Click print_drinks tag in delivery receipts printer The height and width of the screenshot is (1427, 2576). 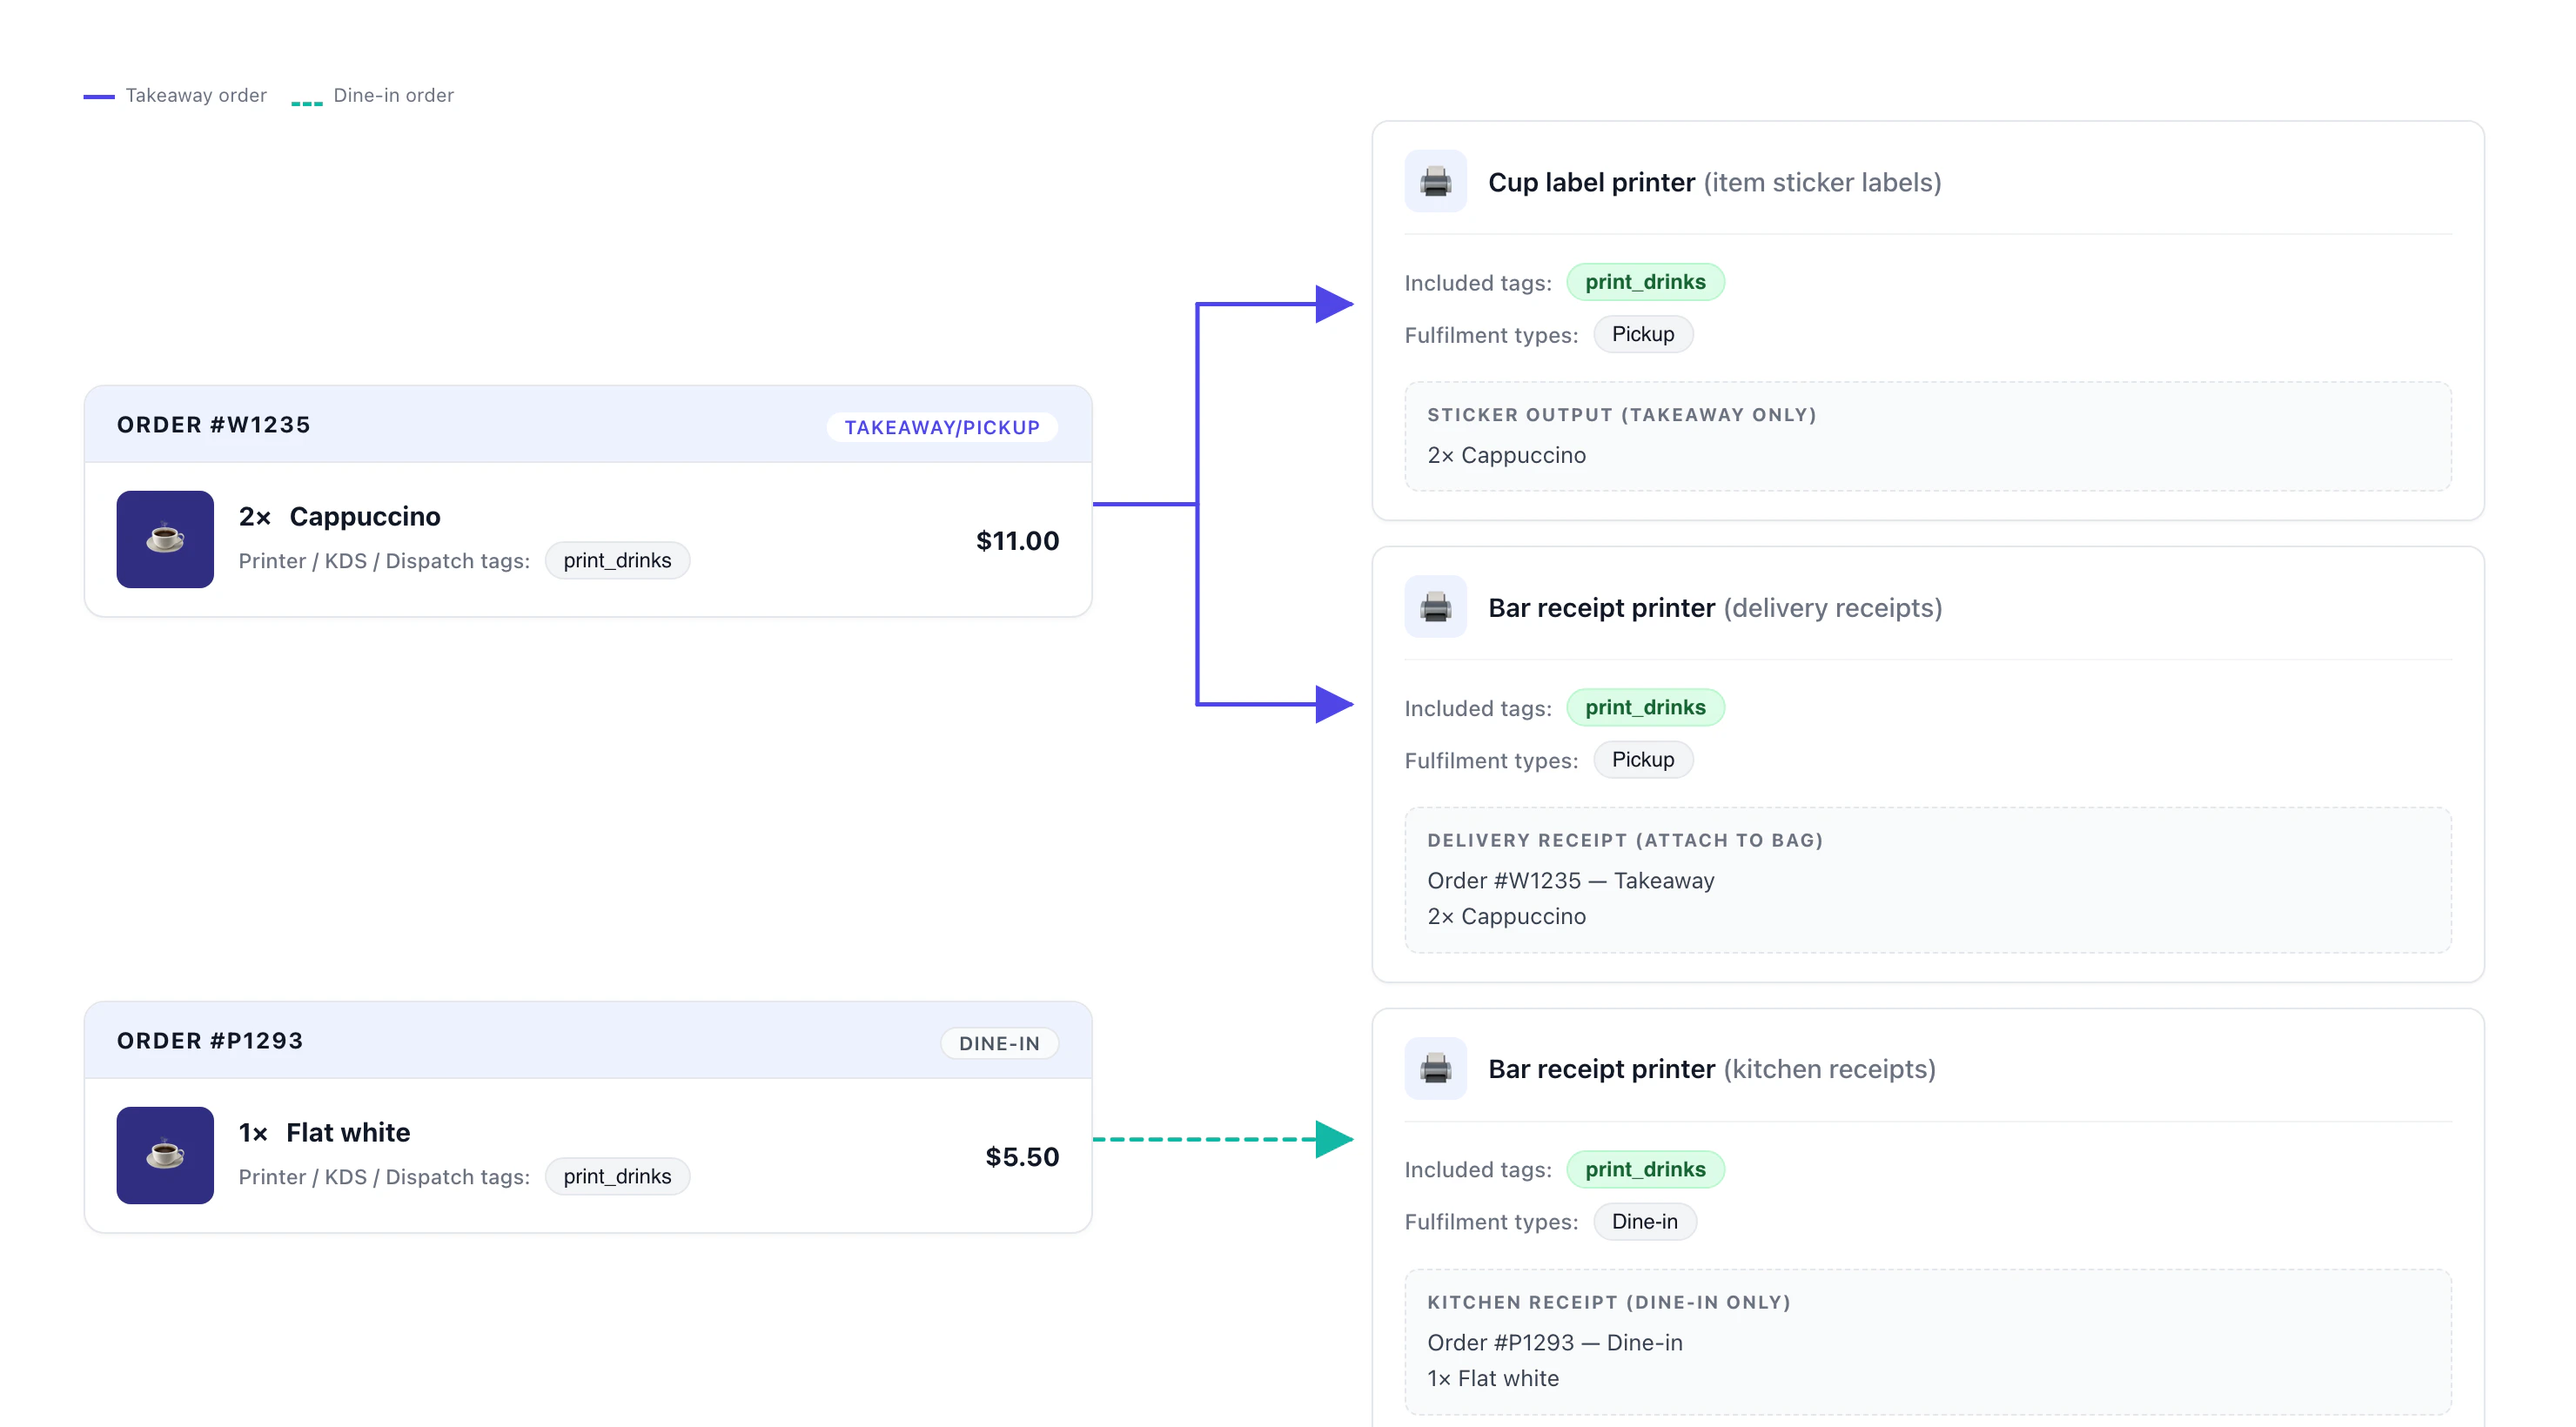click(1645, 707)
